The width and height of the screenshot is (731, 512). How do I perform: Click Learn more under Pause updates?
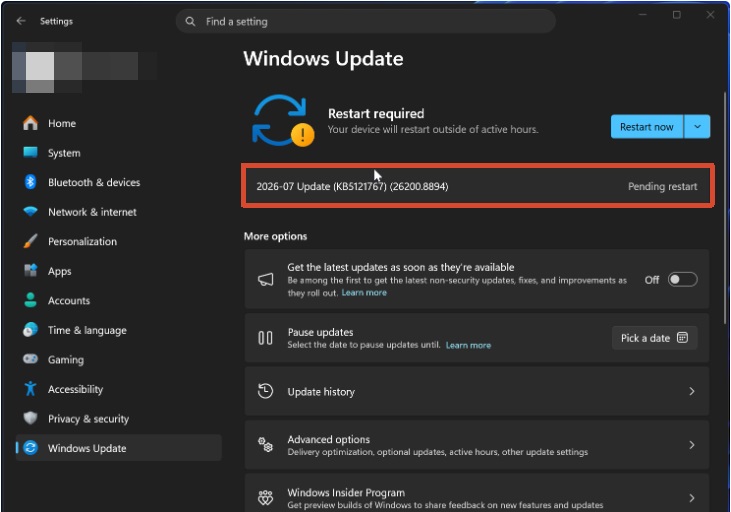pos(468,345)
